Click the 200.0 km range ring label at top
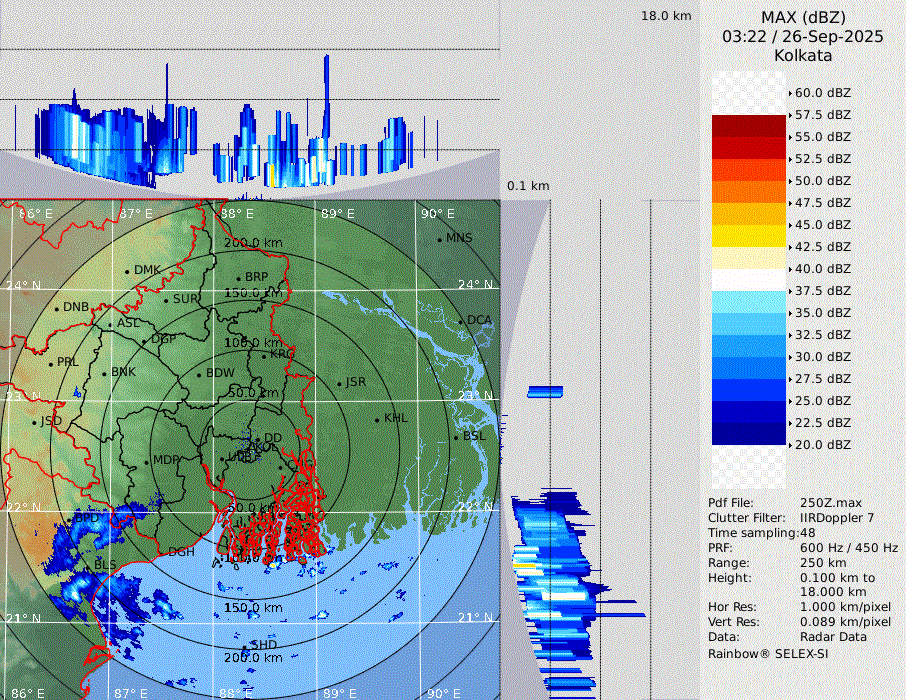The height and width of the screenshot is (700, 906). pyautogui.click(x=252, y=243)
